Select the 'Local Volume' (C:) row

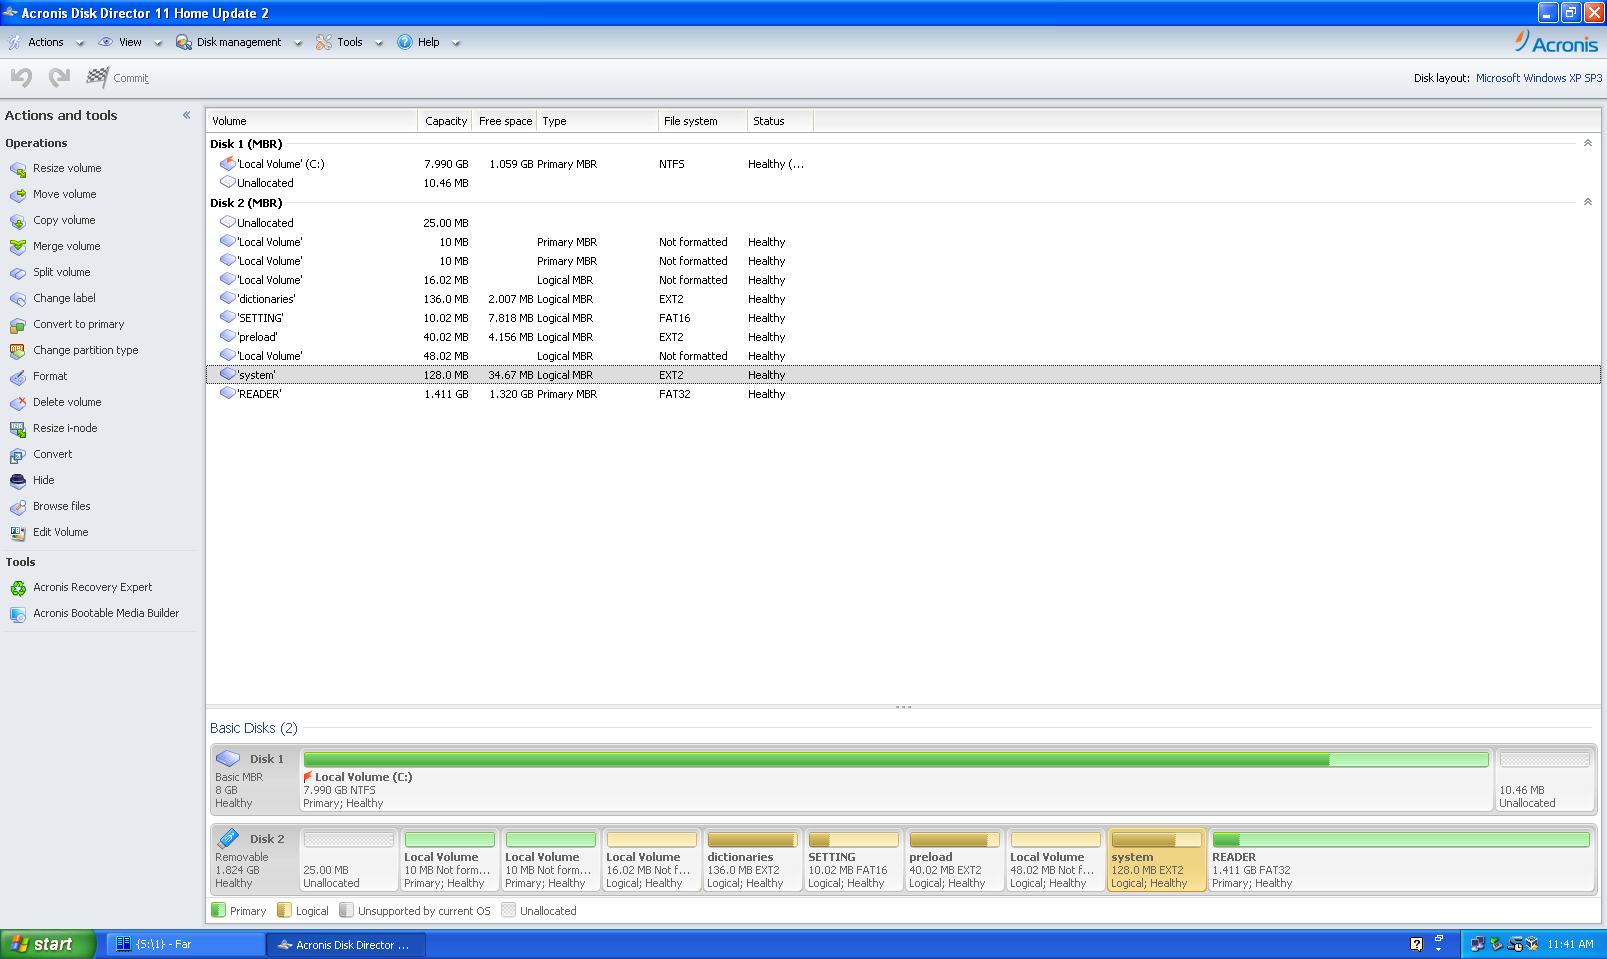pyautogui.click(x=903, y=164)
